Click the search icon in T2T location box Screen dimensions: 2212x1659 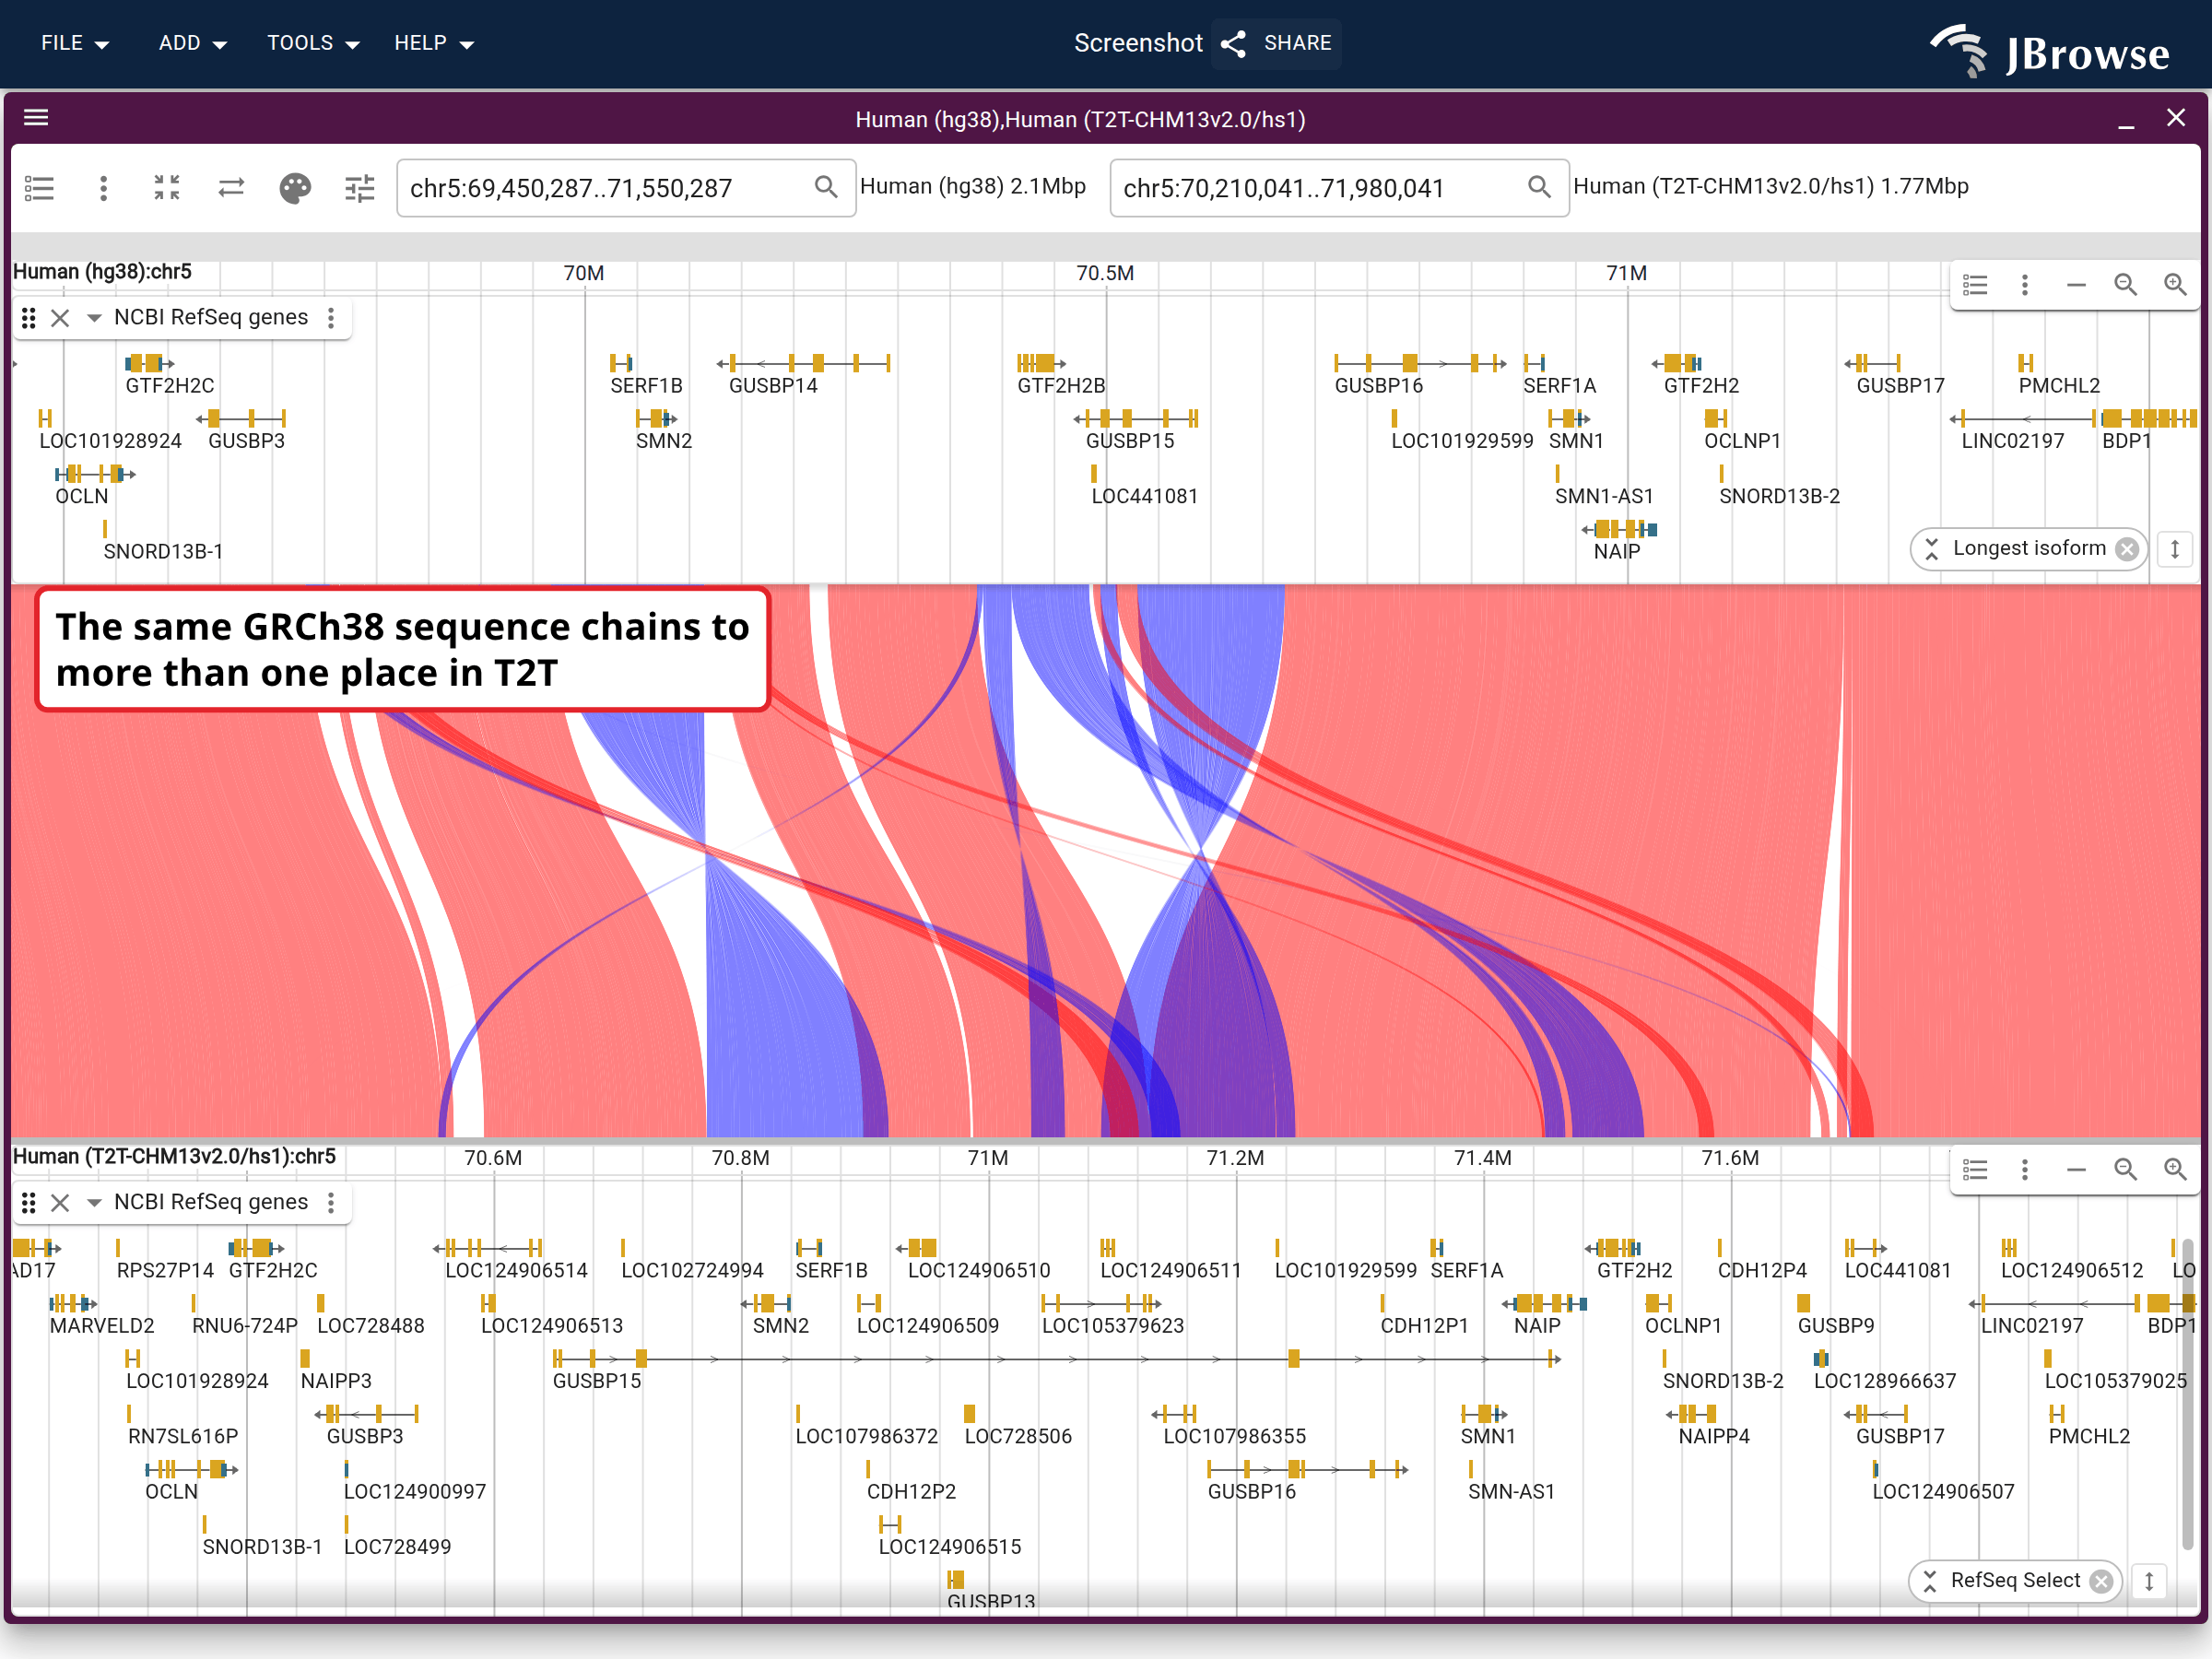coord(1539,188)
